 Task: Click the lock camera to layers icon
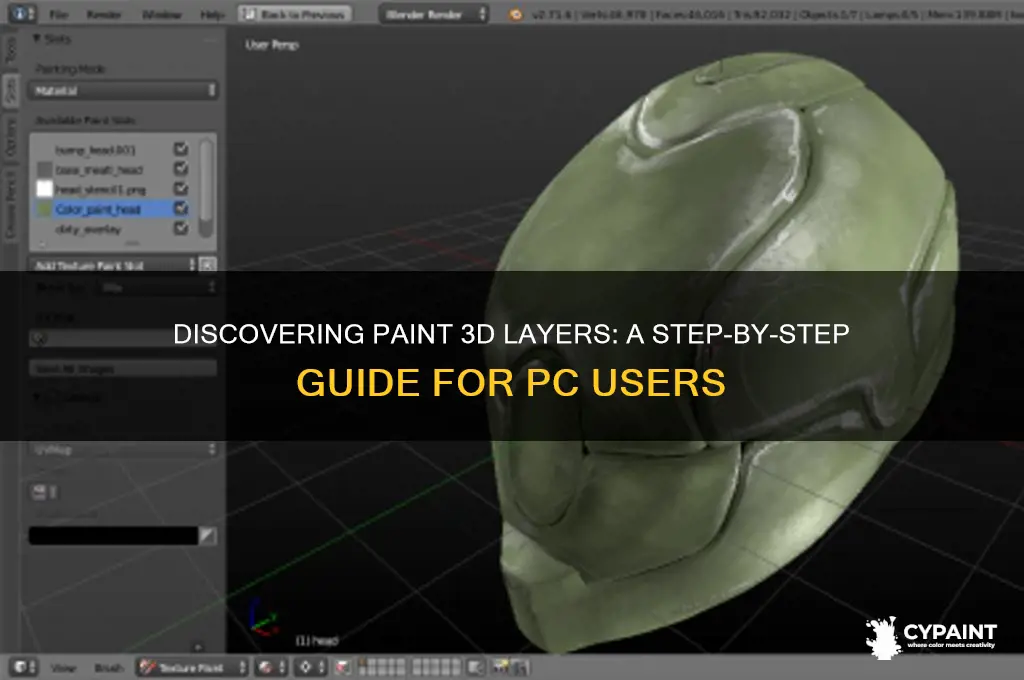[475, 668]
